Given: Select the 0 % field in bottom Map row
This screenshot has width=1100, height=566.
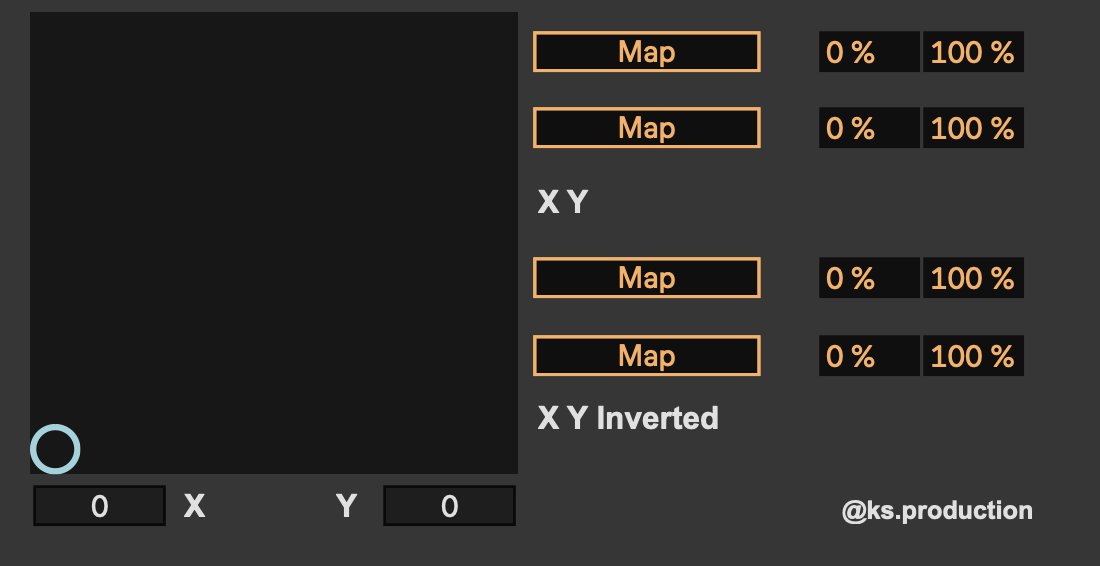Looking at the screenshot, I should [868, 356].
